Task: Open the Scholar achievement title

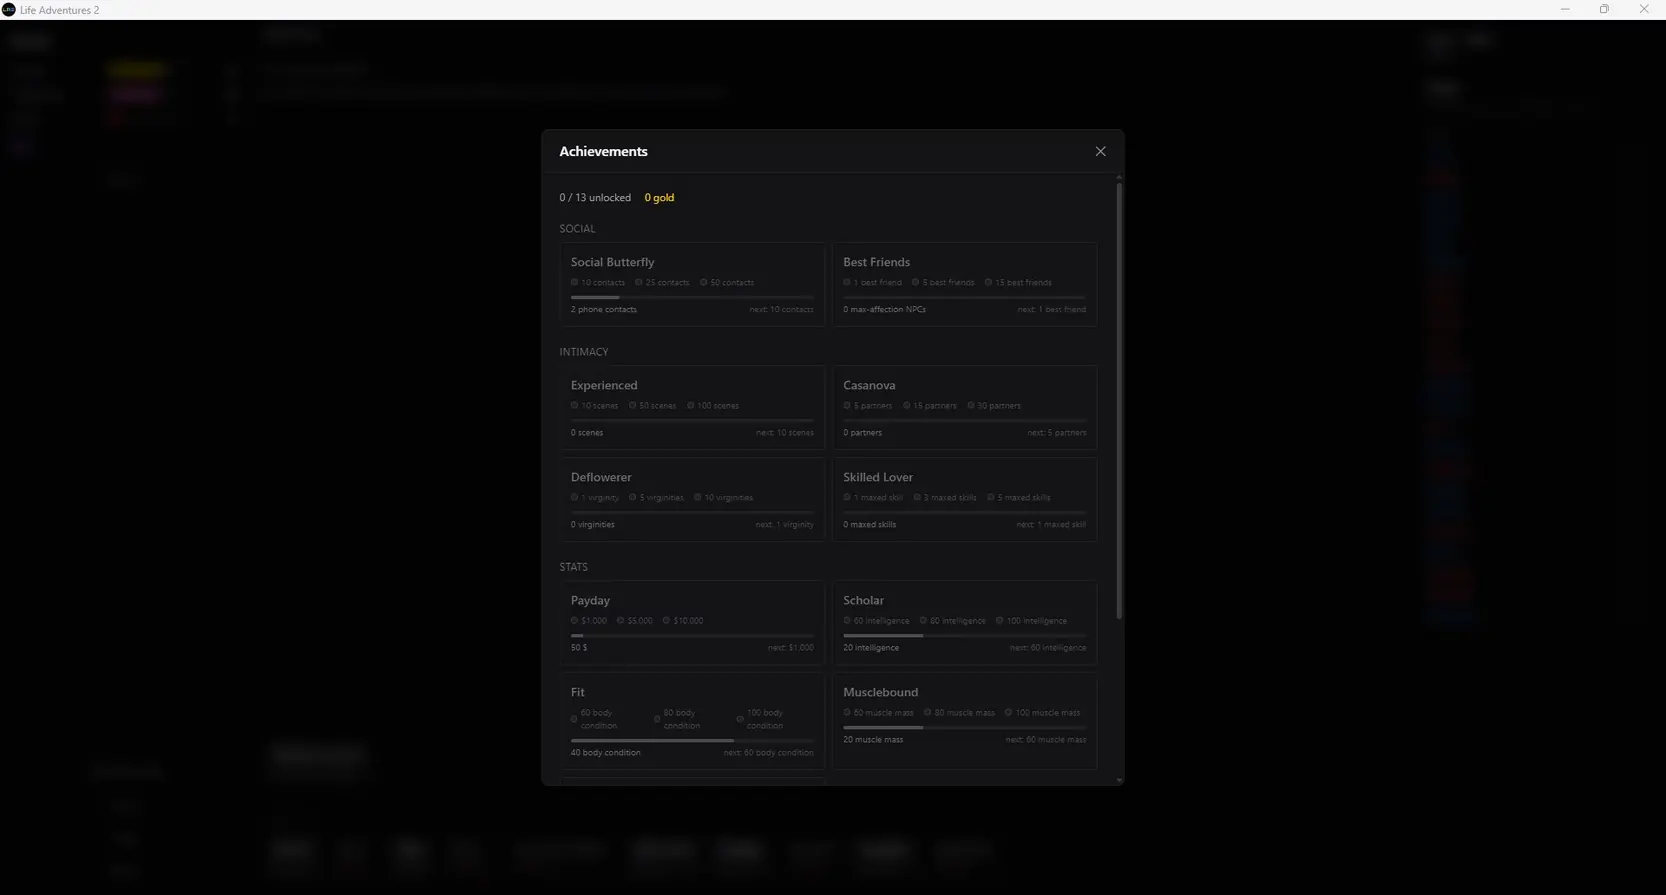Action: click(863, 600)
